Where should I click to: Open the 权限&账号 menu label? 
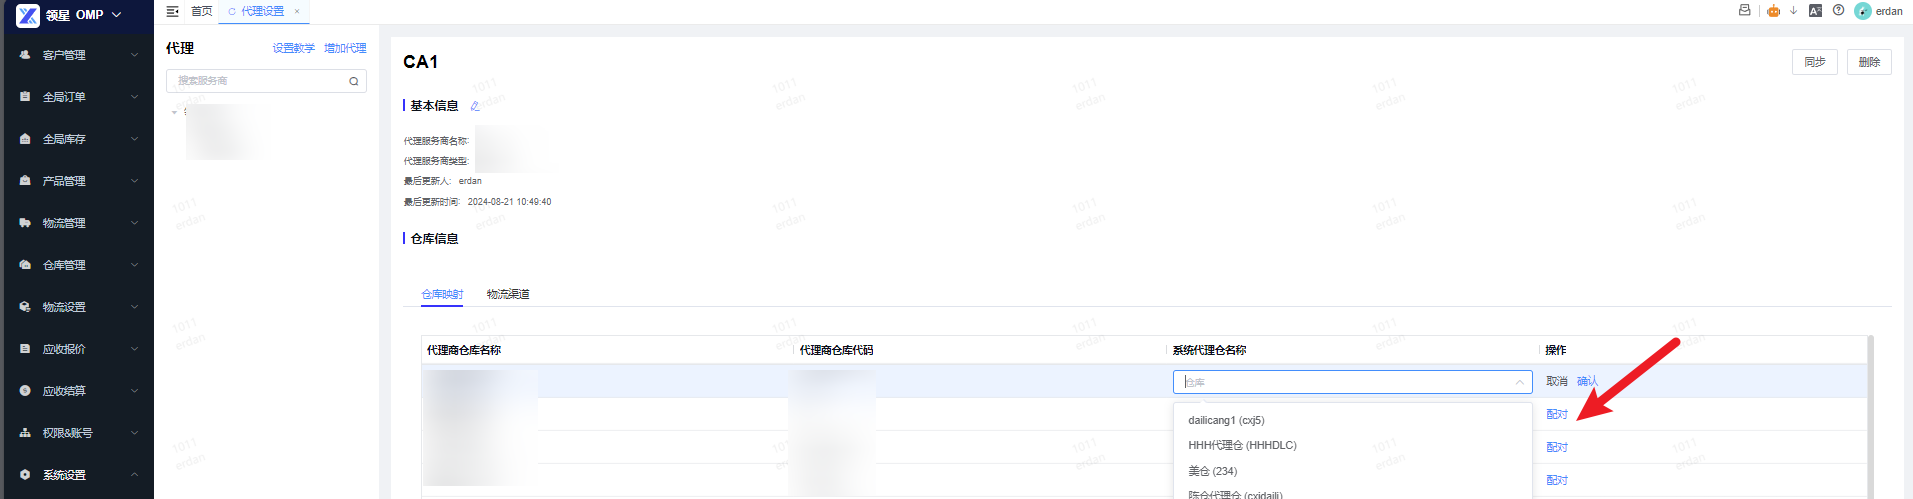pos(67,433)
